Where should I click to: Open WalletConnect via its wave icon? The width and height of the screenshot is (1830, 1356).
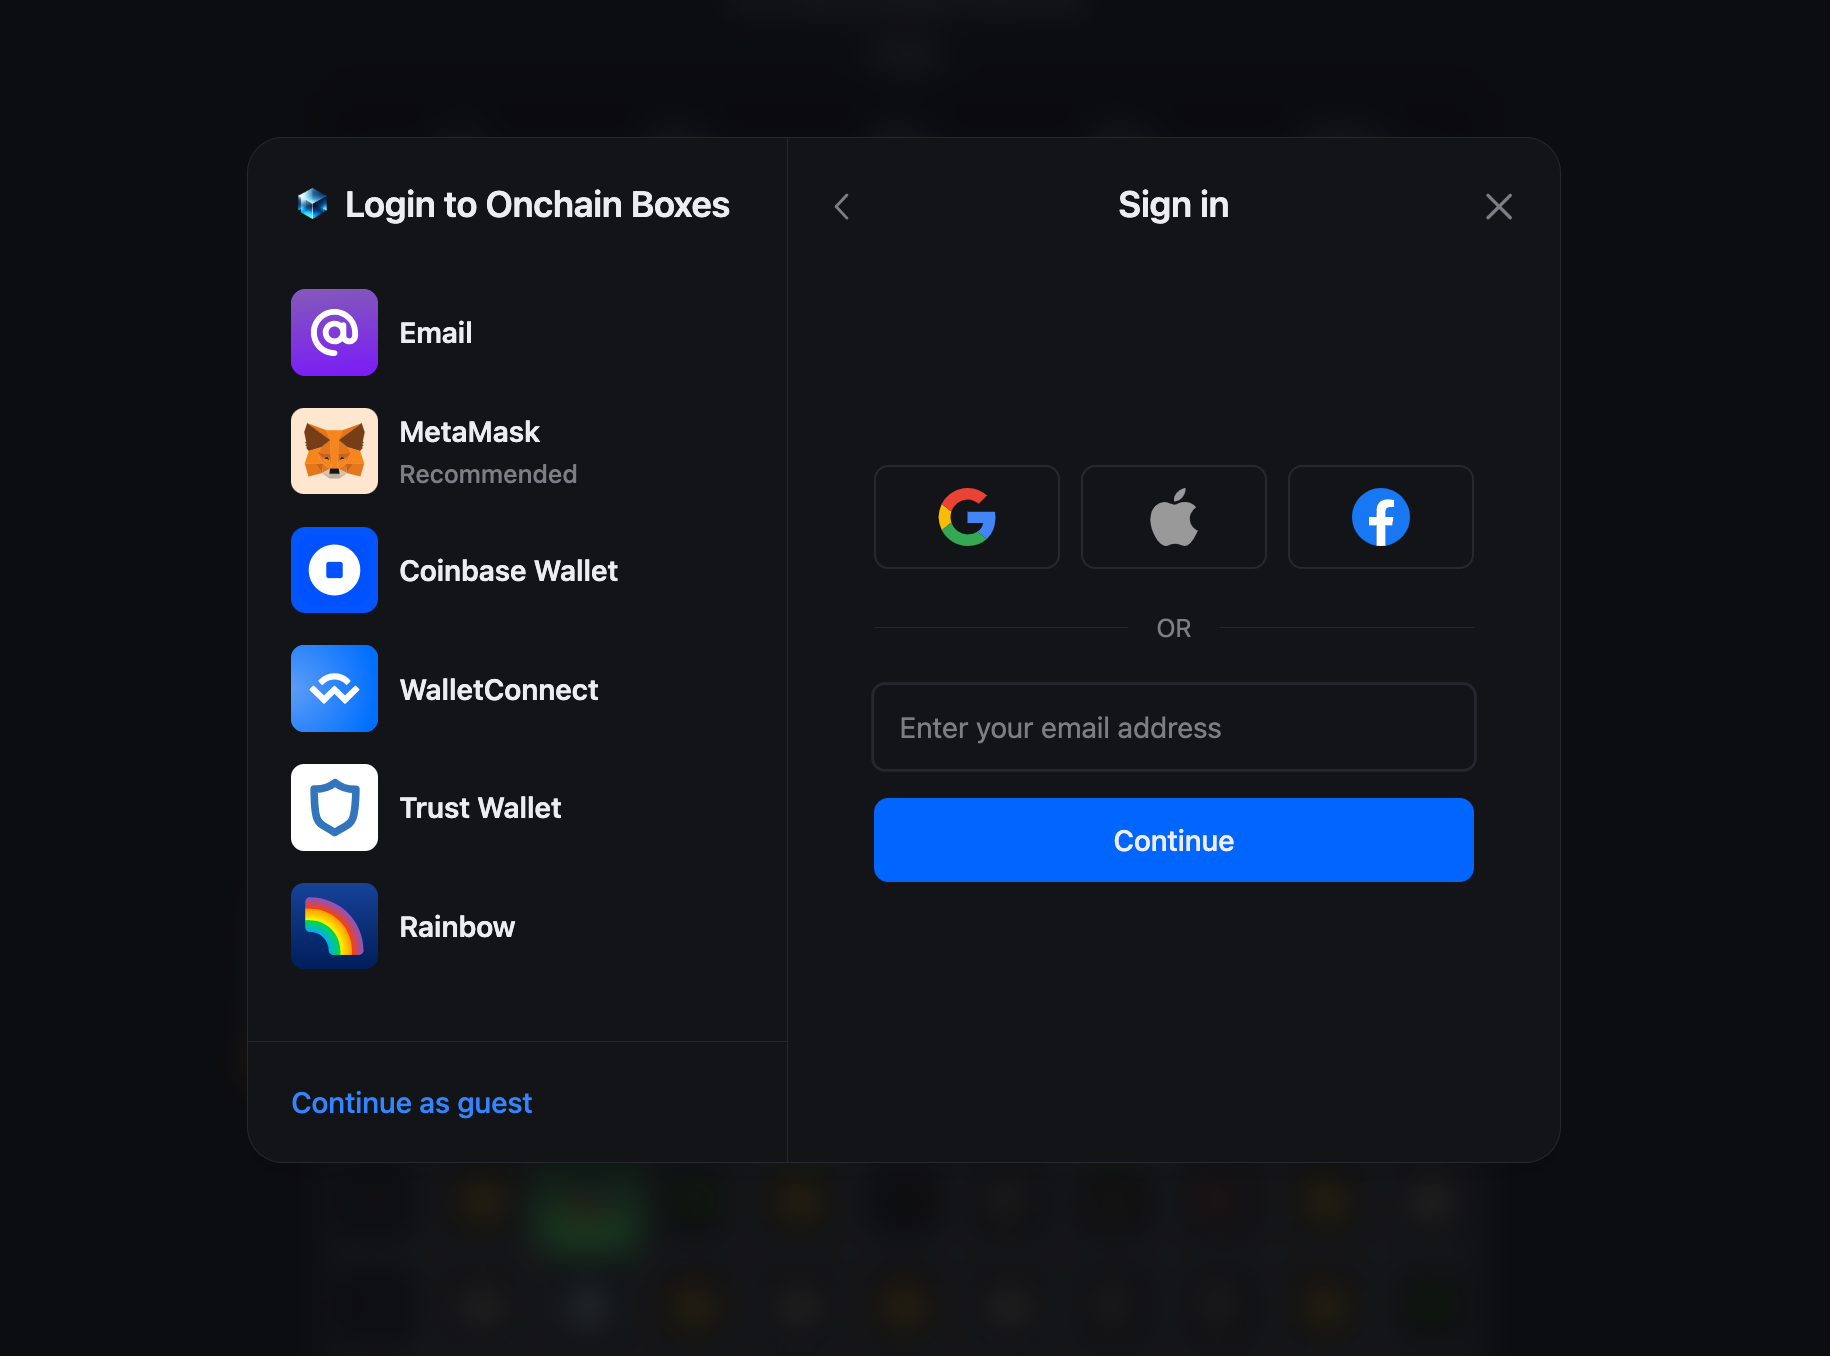coord(334,689)
